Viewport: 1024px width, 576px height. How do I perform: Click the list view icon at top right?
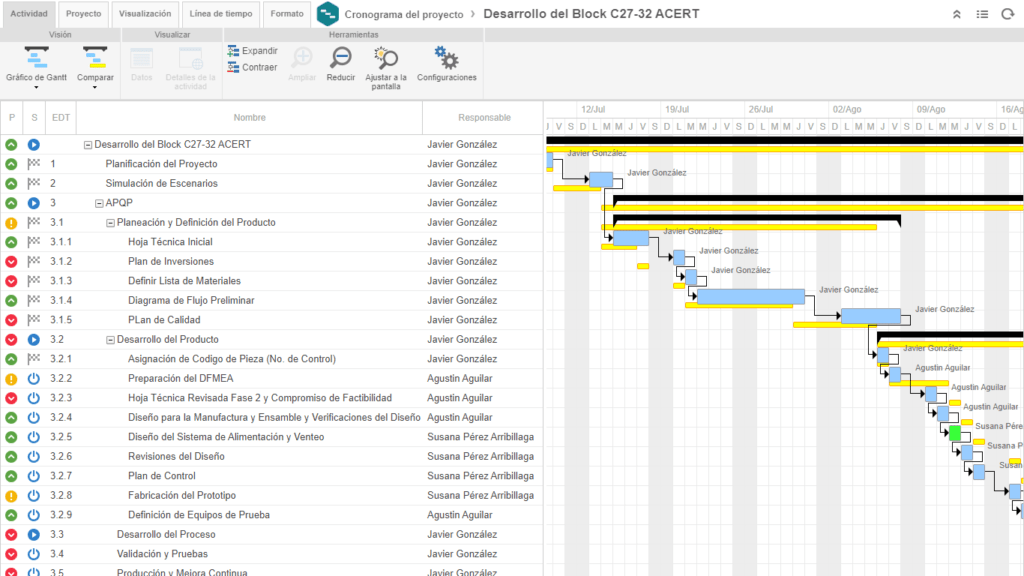click(x=982, y=14)
